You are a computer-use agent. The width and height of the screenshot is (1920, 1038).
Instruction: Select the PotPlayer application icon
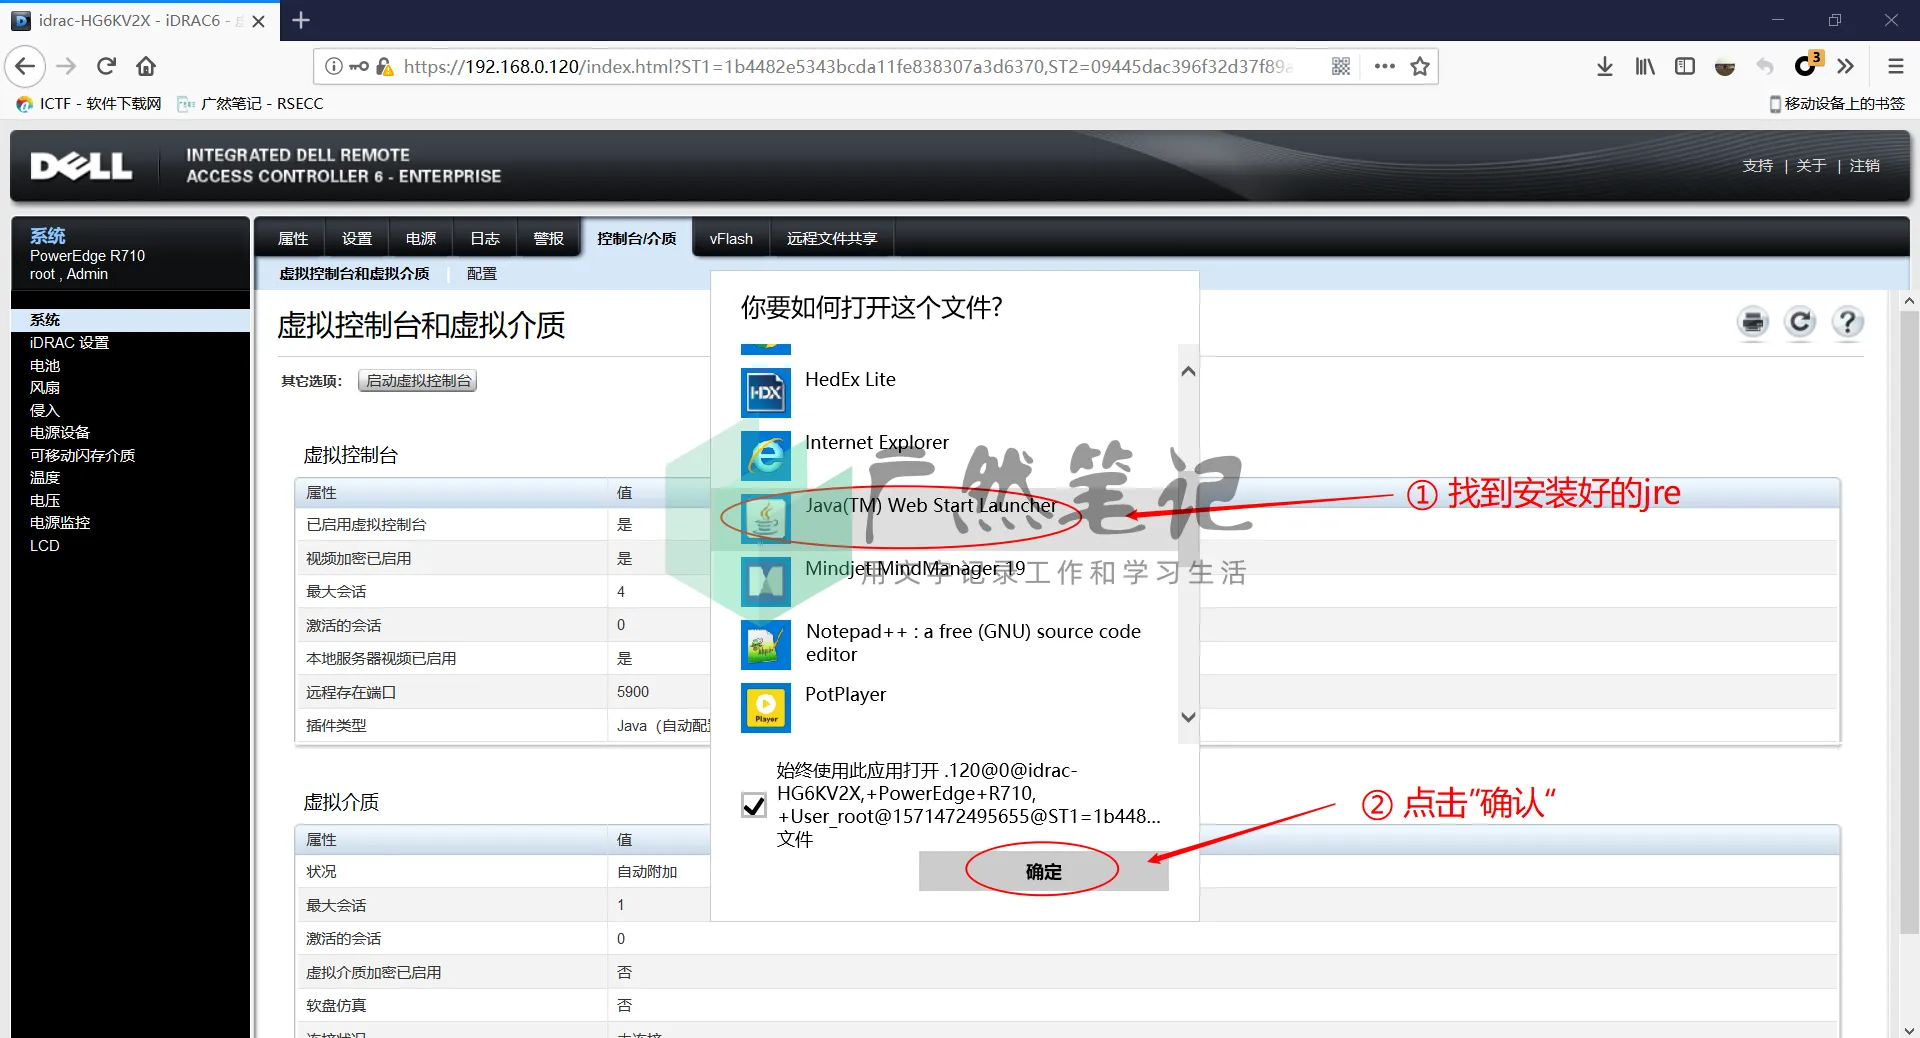pos(766,708)
